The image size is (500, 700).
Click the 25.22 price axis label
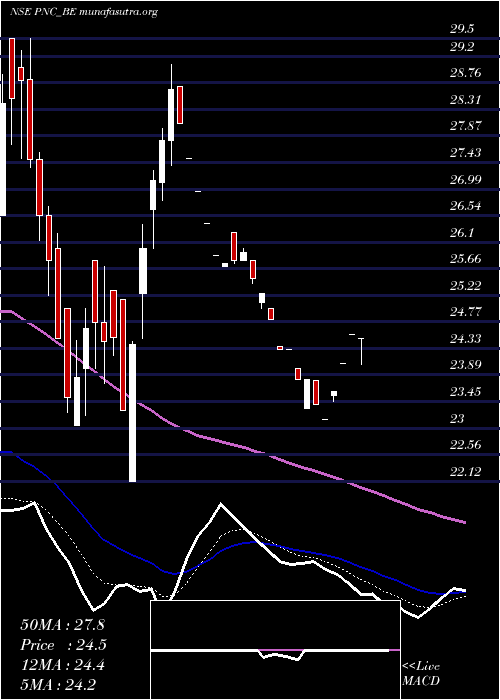pos(466,285)
